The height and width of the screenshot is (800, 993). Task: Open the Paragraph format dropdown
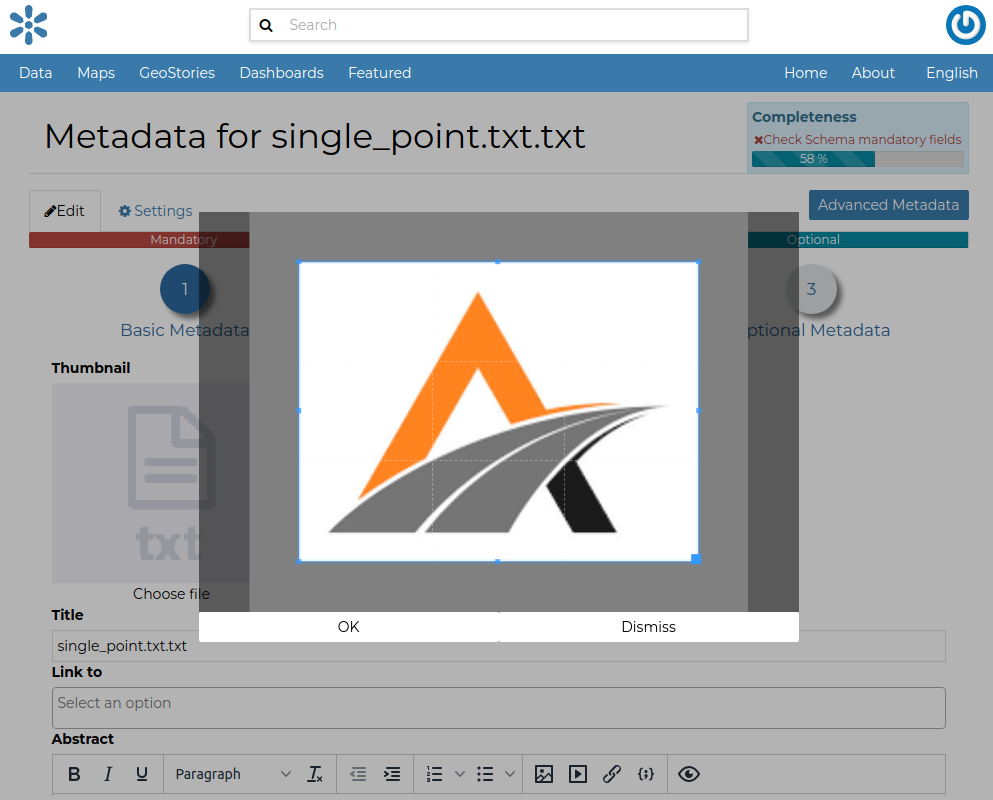(232, 774)
